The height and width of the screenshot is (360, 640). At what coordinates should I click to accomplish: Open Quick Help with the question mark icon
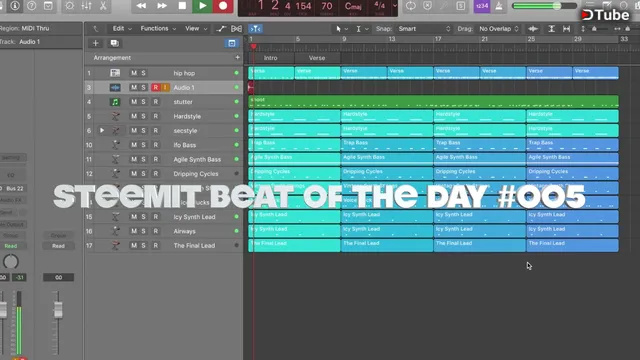pyautogui.click(x=31, y=6)
